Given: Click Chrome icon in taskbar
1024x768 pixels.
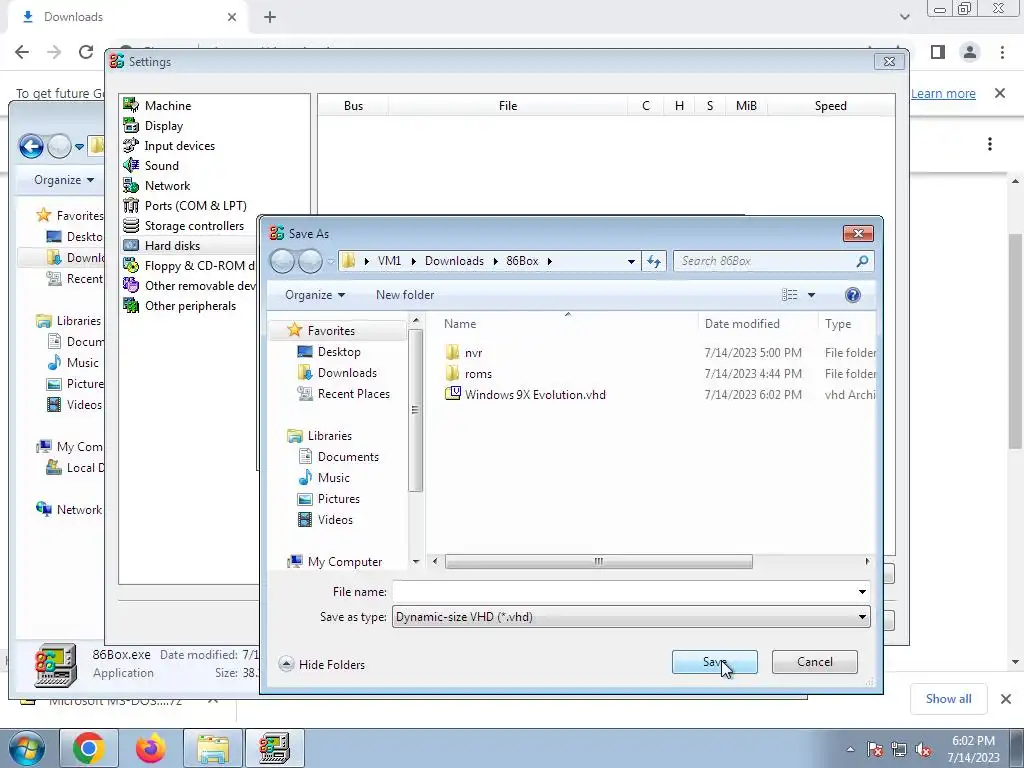Looking at the screenshot, I should tap(88, 748).
